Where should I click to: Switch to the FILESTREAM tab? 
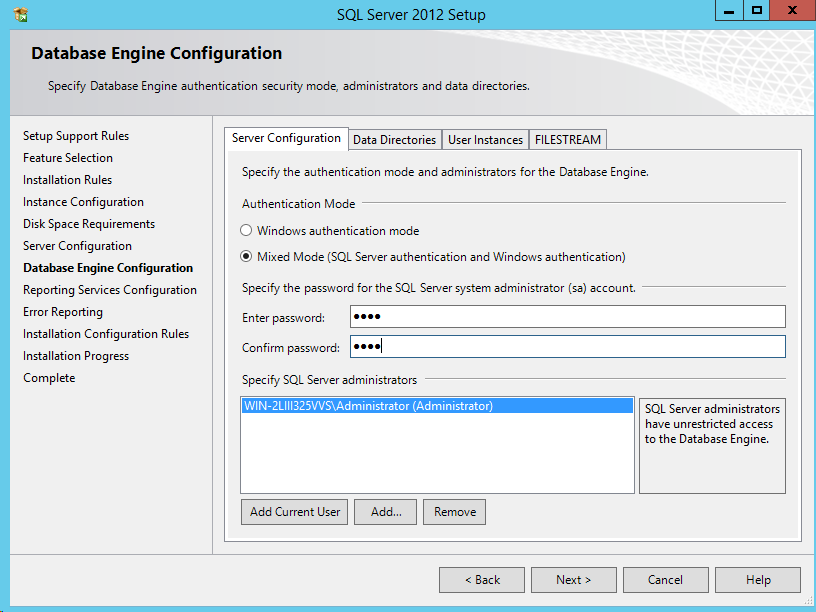(x=567, y=140)
